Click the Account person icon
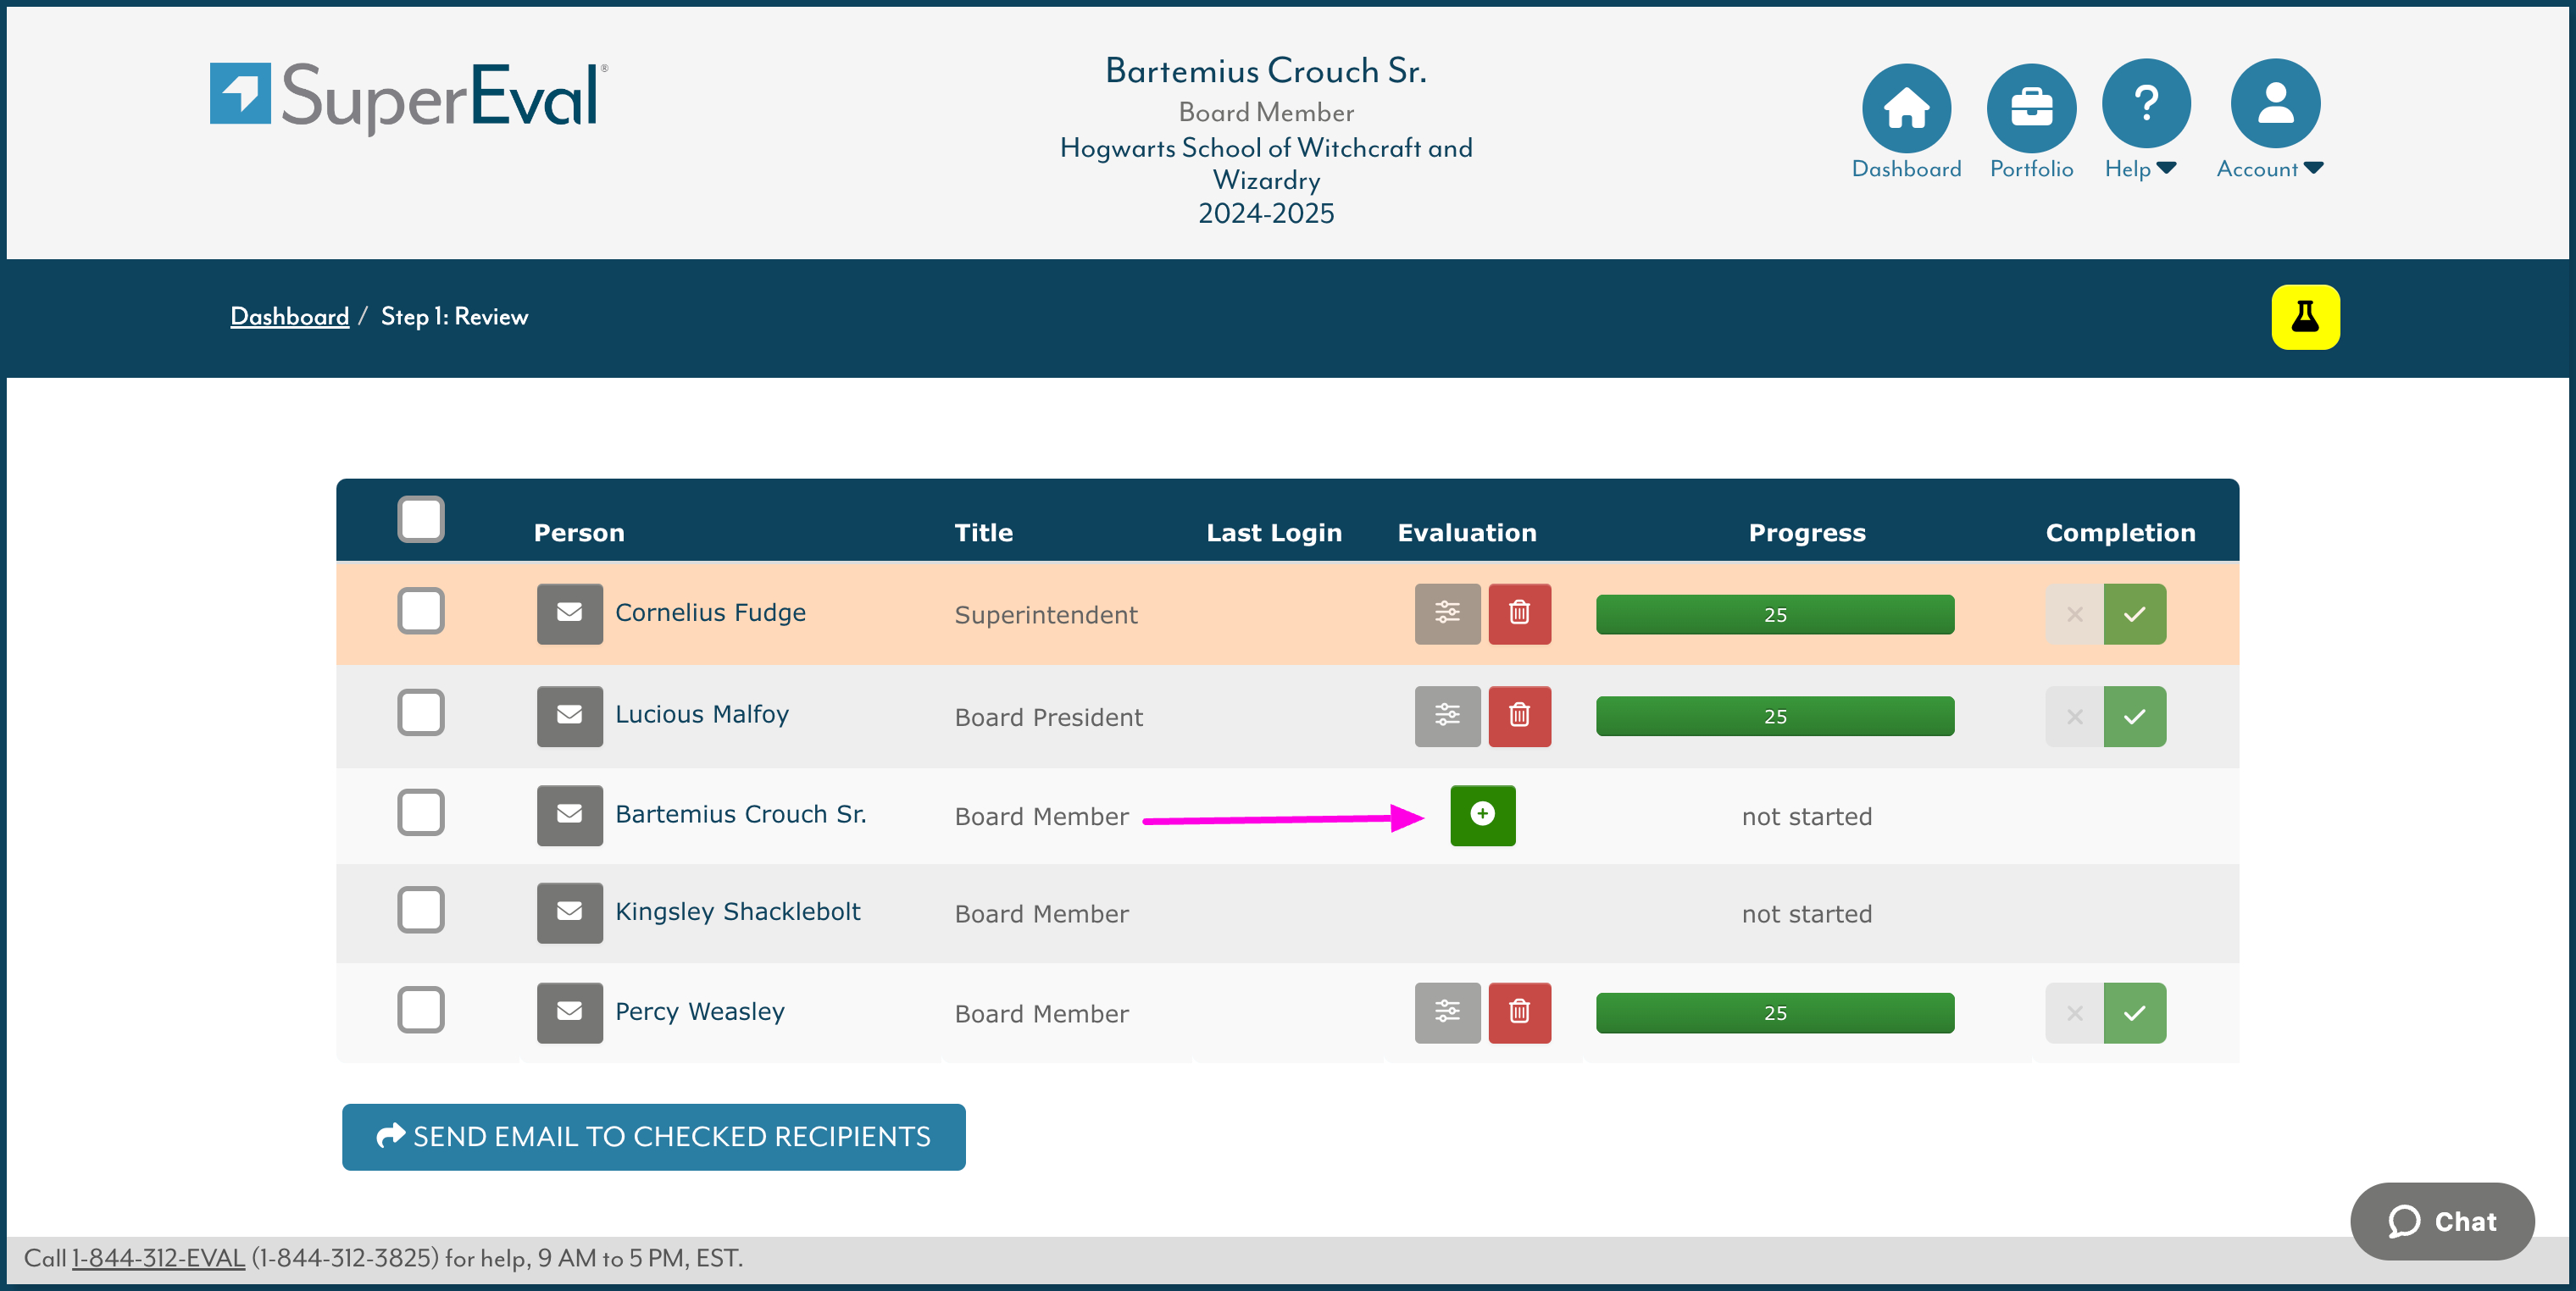 pos(2275,103)
